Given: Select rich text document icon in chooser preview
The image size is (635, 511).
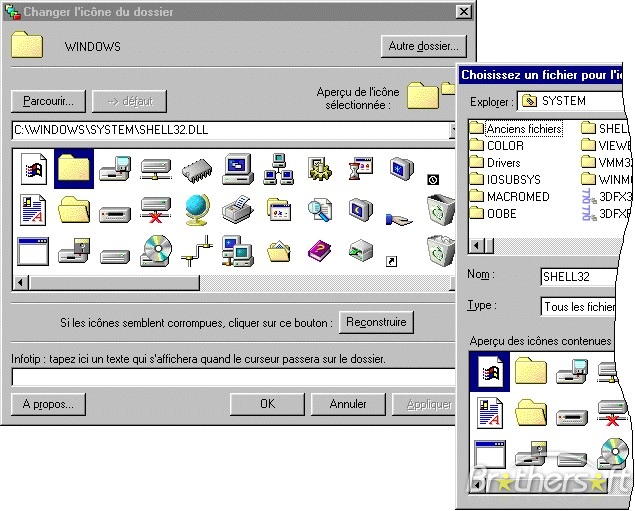Looking at the screenshot, I should 490,413.
